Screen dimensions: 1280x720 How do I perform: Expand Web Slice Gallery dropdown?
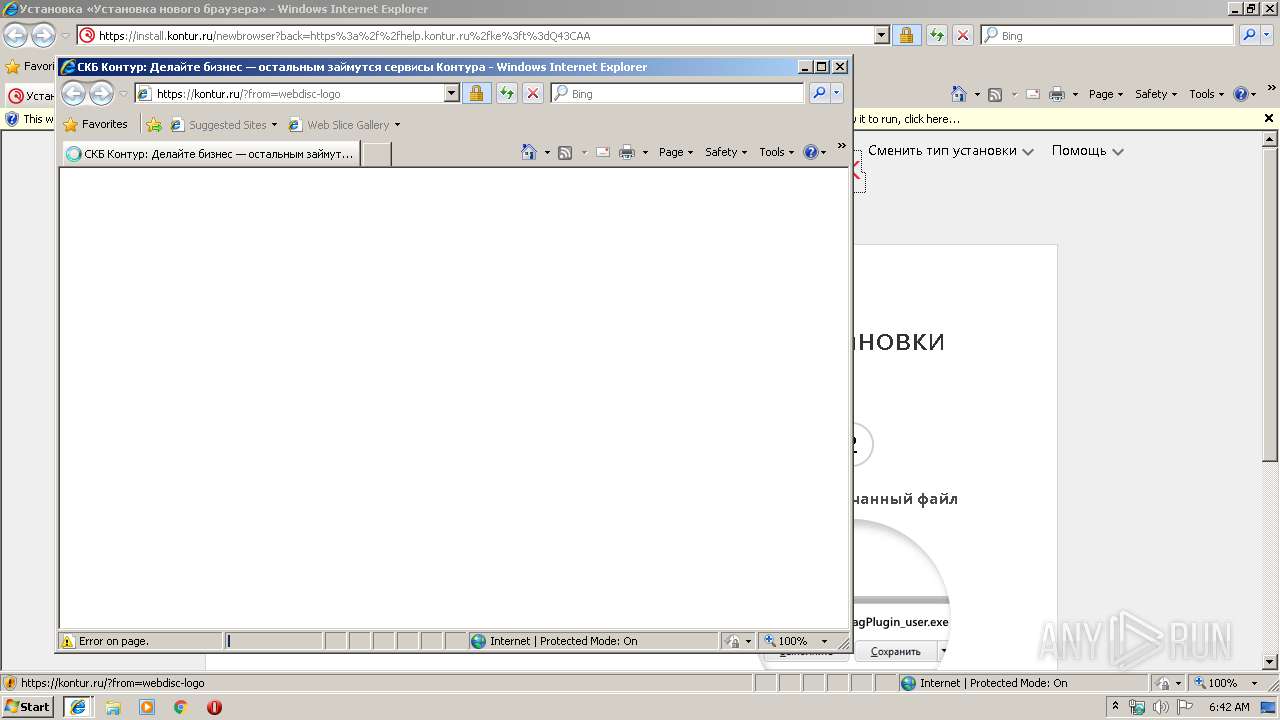click(397, 125)
